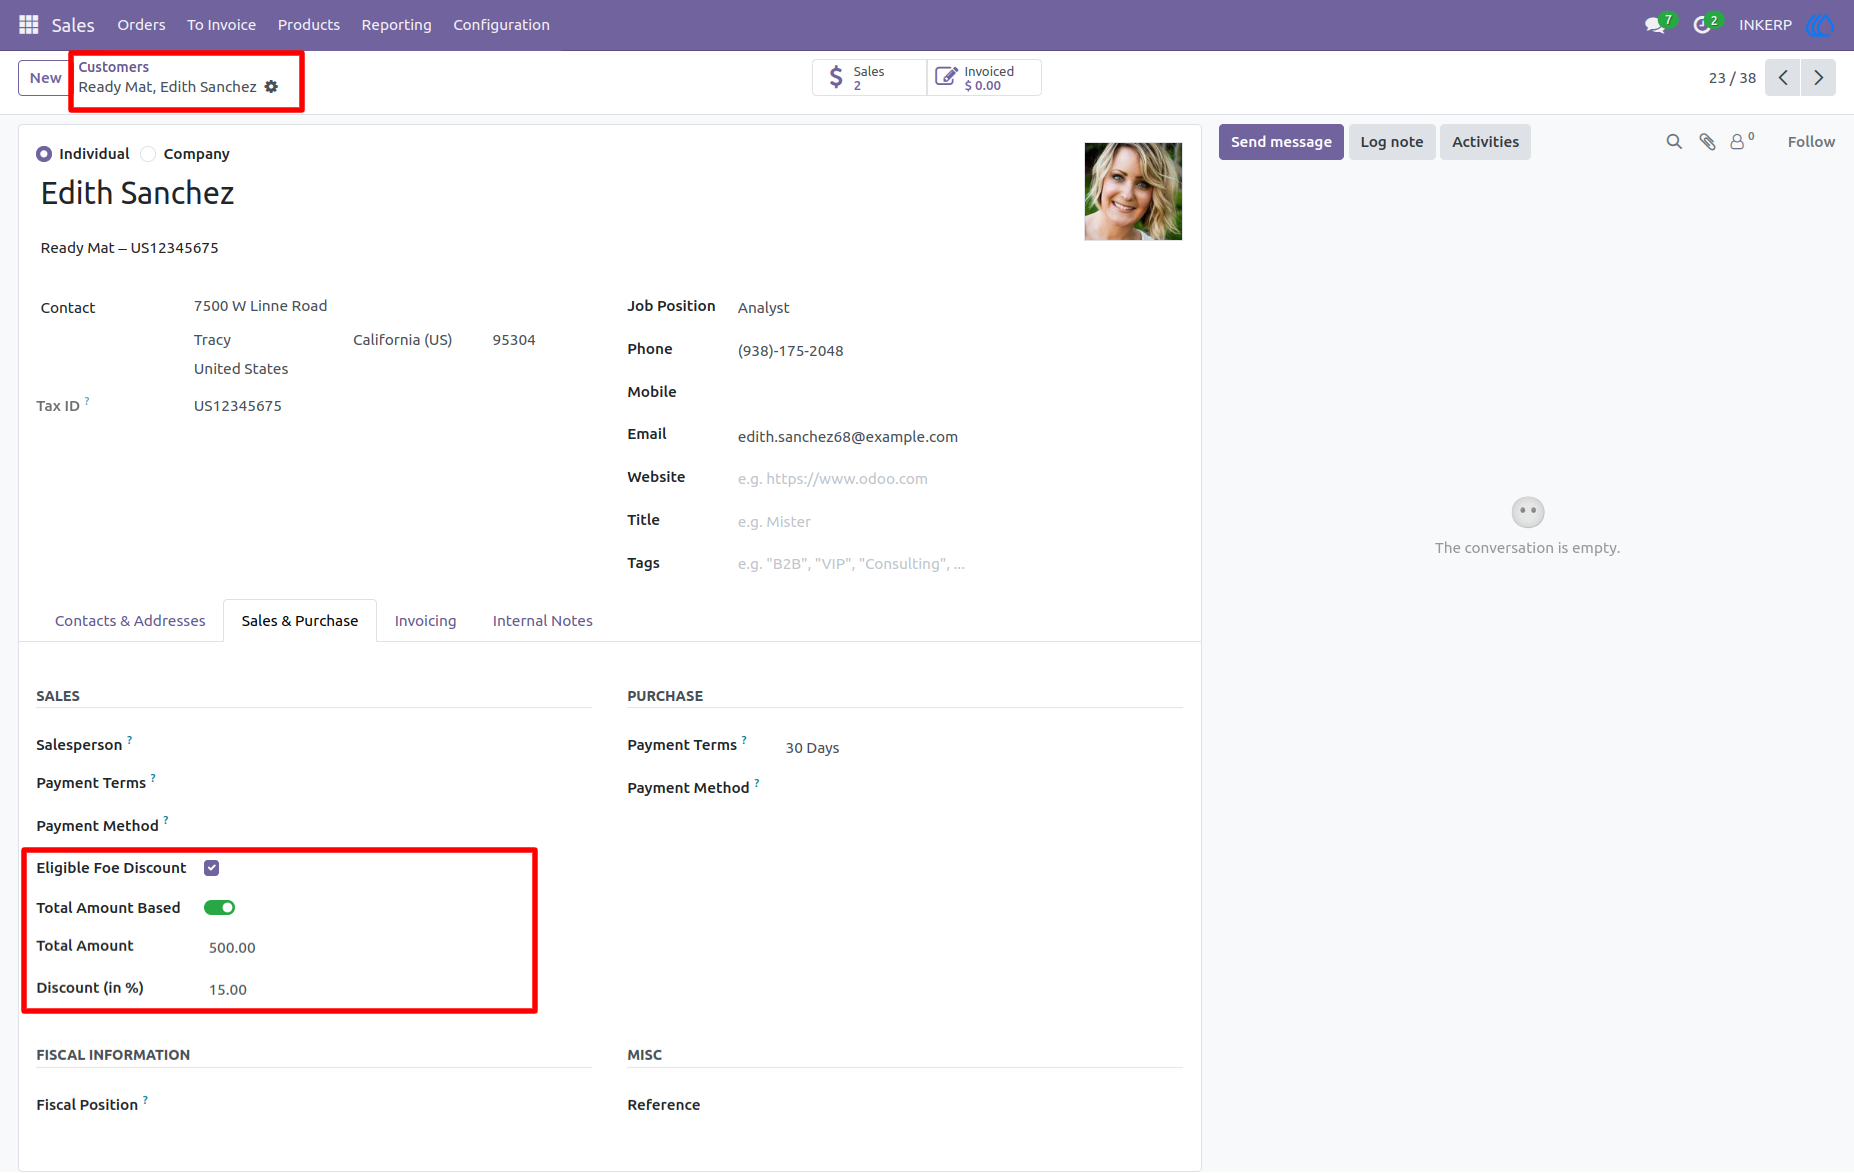Switch to the Internal Notes tab
The width and height of the screenshot is (1854, 1173).
pos(542,621)
